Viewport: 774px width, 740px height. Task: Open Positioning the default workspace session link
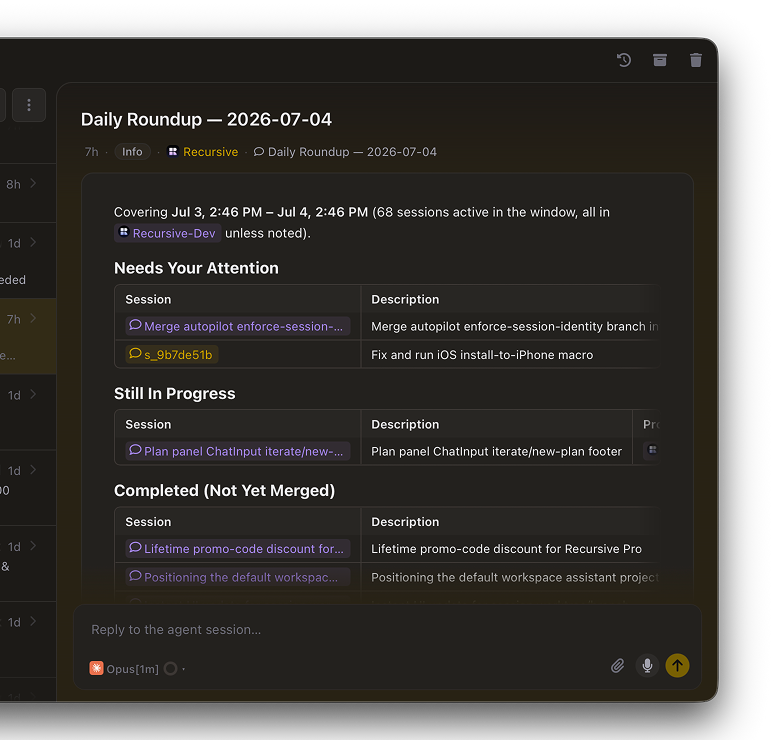(238, 577)
